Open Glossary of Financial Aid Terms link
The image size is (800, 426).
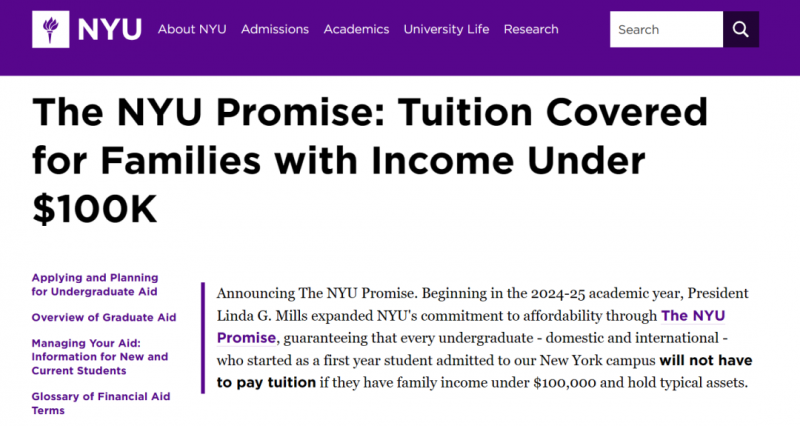tap(101, 403)
